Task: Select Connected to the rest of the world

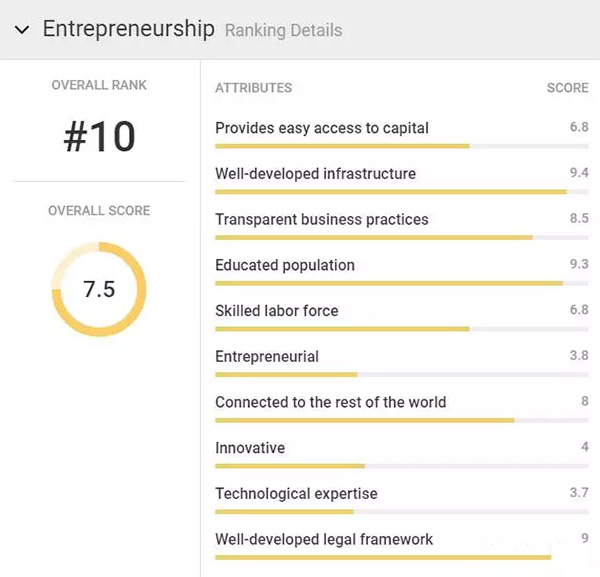Action: pyautogui.click(x=330, y=402)
